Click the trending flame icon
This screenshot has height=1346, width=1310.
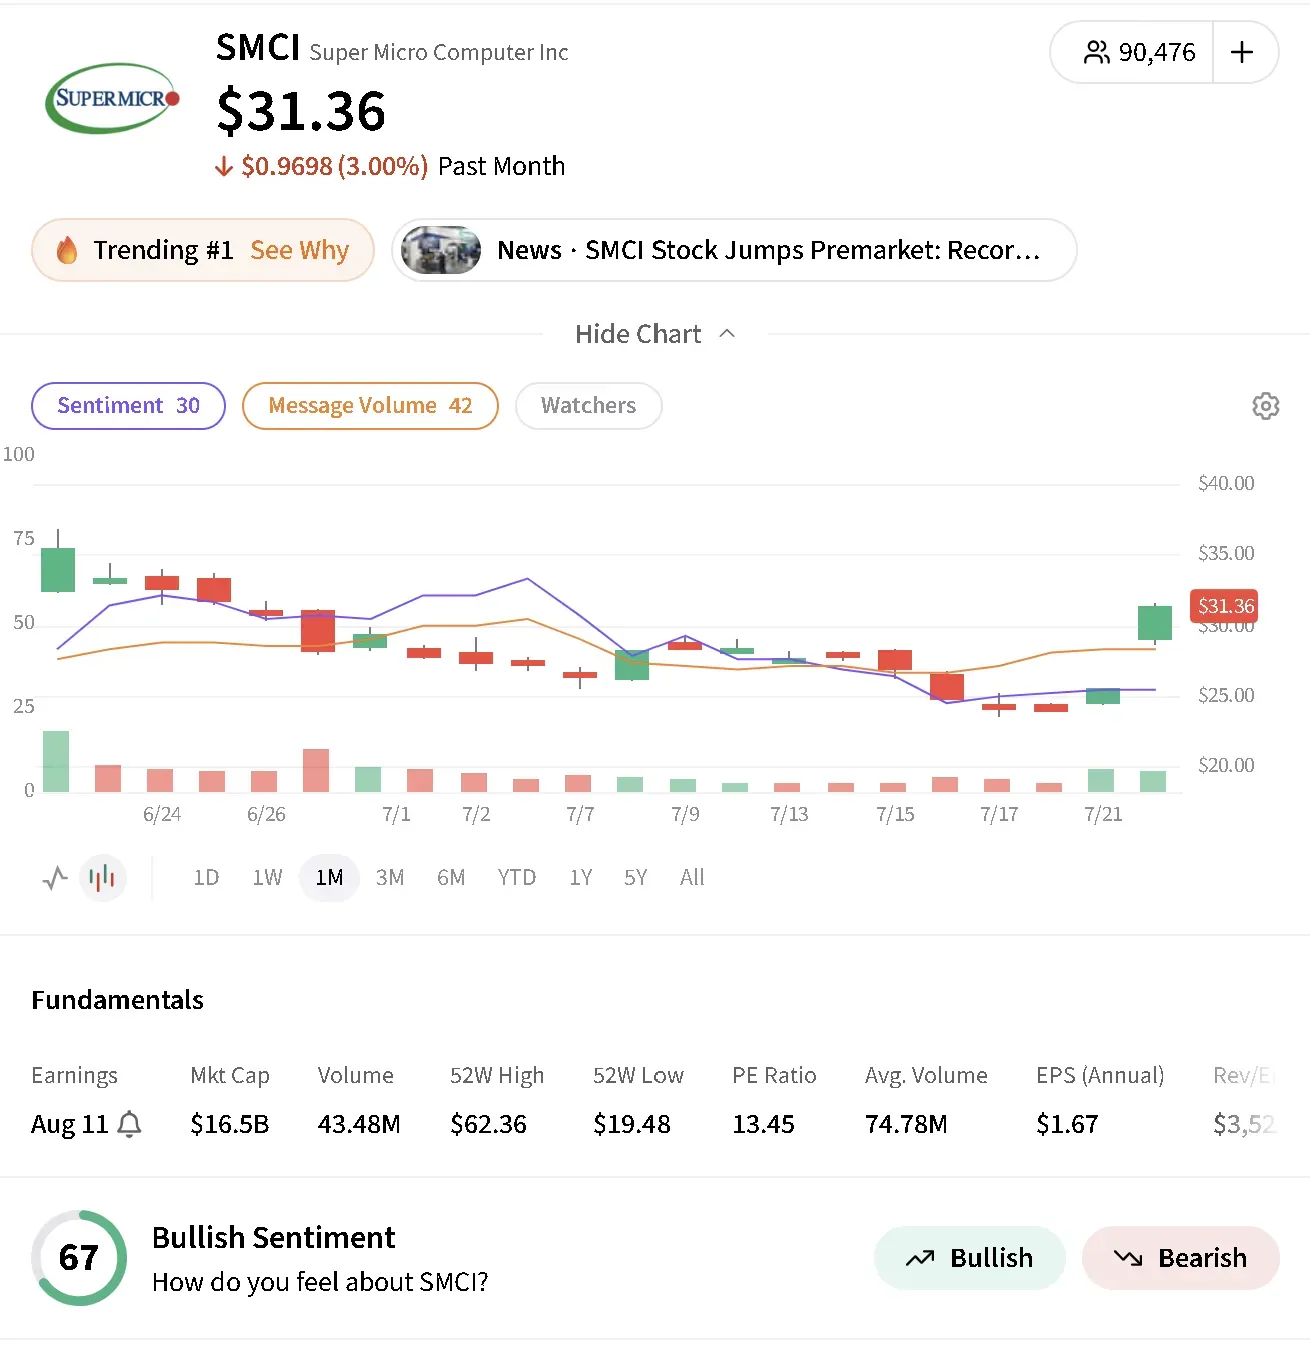coord(67,250)
